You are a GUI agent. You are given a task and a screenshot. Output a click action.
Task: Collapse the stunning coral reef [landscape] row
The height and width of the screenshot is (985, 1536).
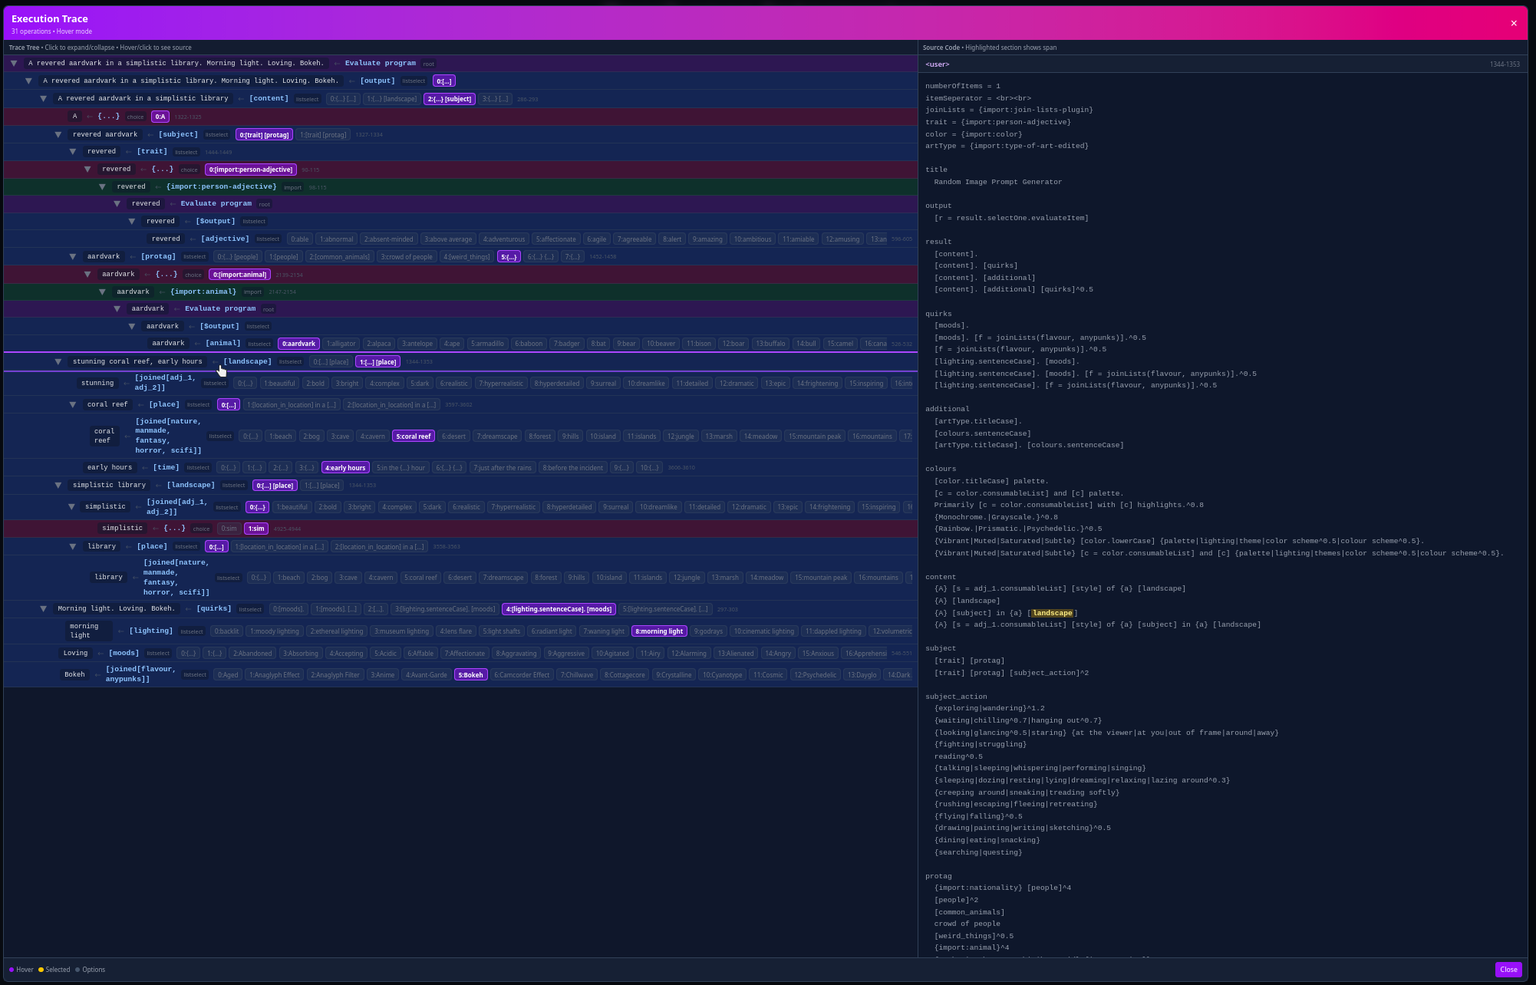pos(58,362)
